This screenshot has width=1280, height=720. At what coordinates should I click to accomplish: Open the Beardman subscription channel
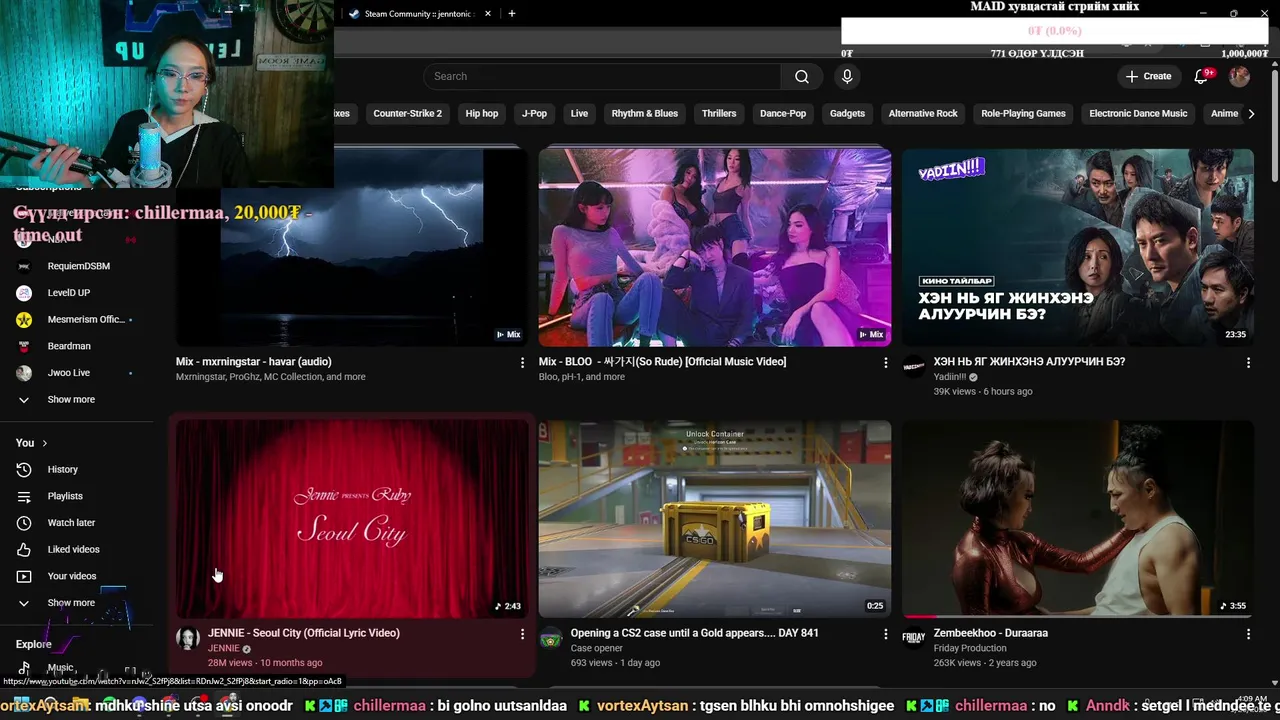click(x=78, y=346)
